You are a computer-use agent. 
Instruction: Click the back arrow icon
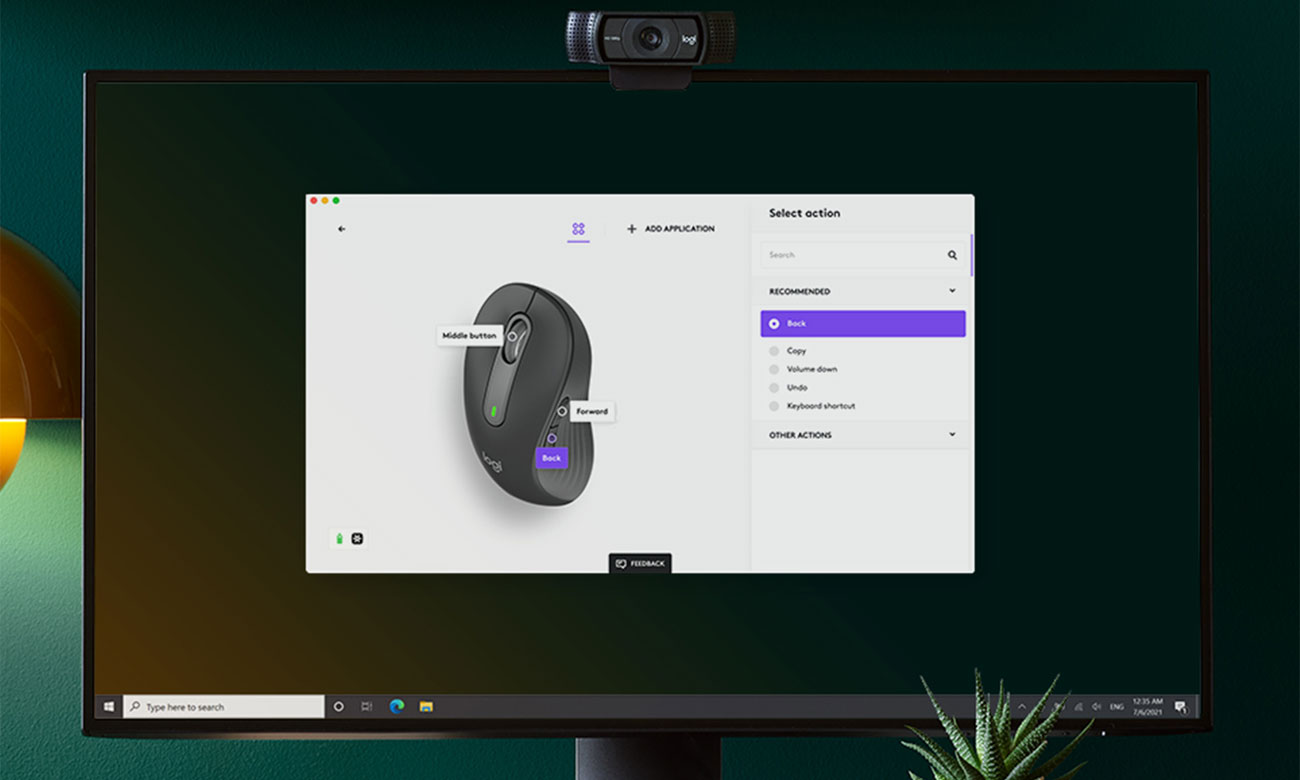(x=341, y=229)
